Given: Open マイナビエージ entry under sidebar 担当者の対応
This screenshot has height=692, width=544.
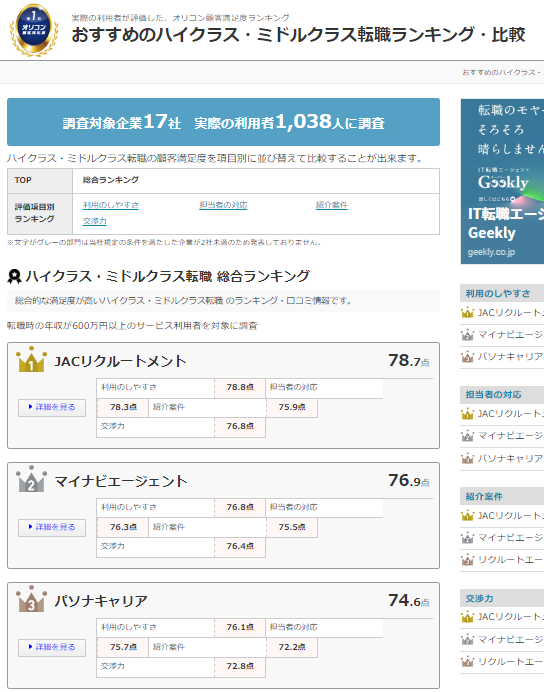Looking at the screenshot, I should click(510, 436).
